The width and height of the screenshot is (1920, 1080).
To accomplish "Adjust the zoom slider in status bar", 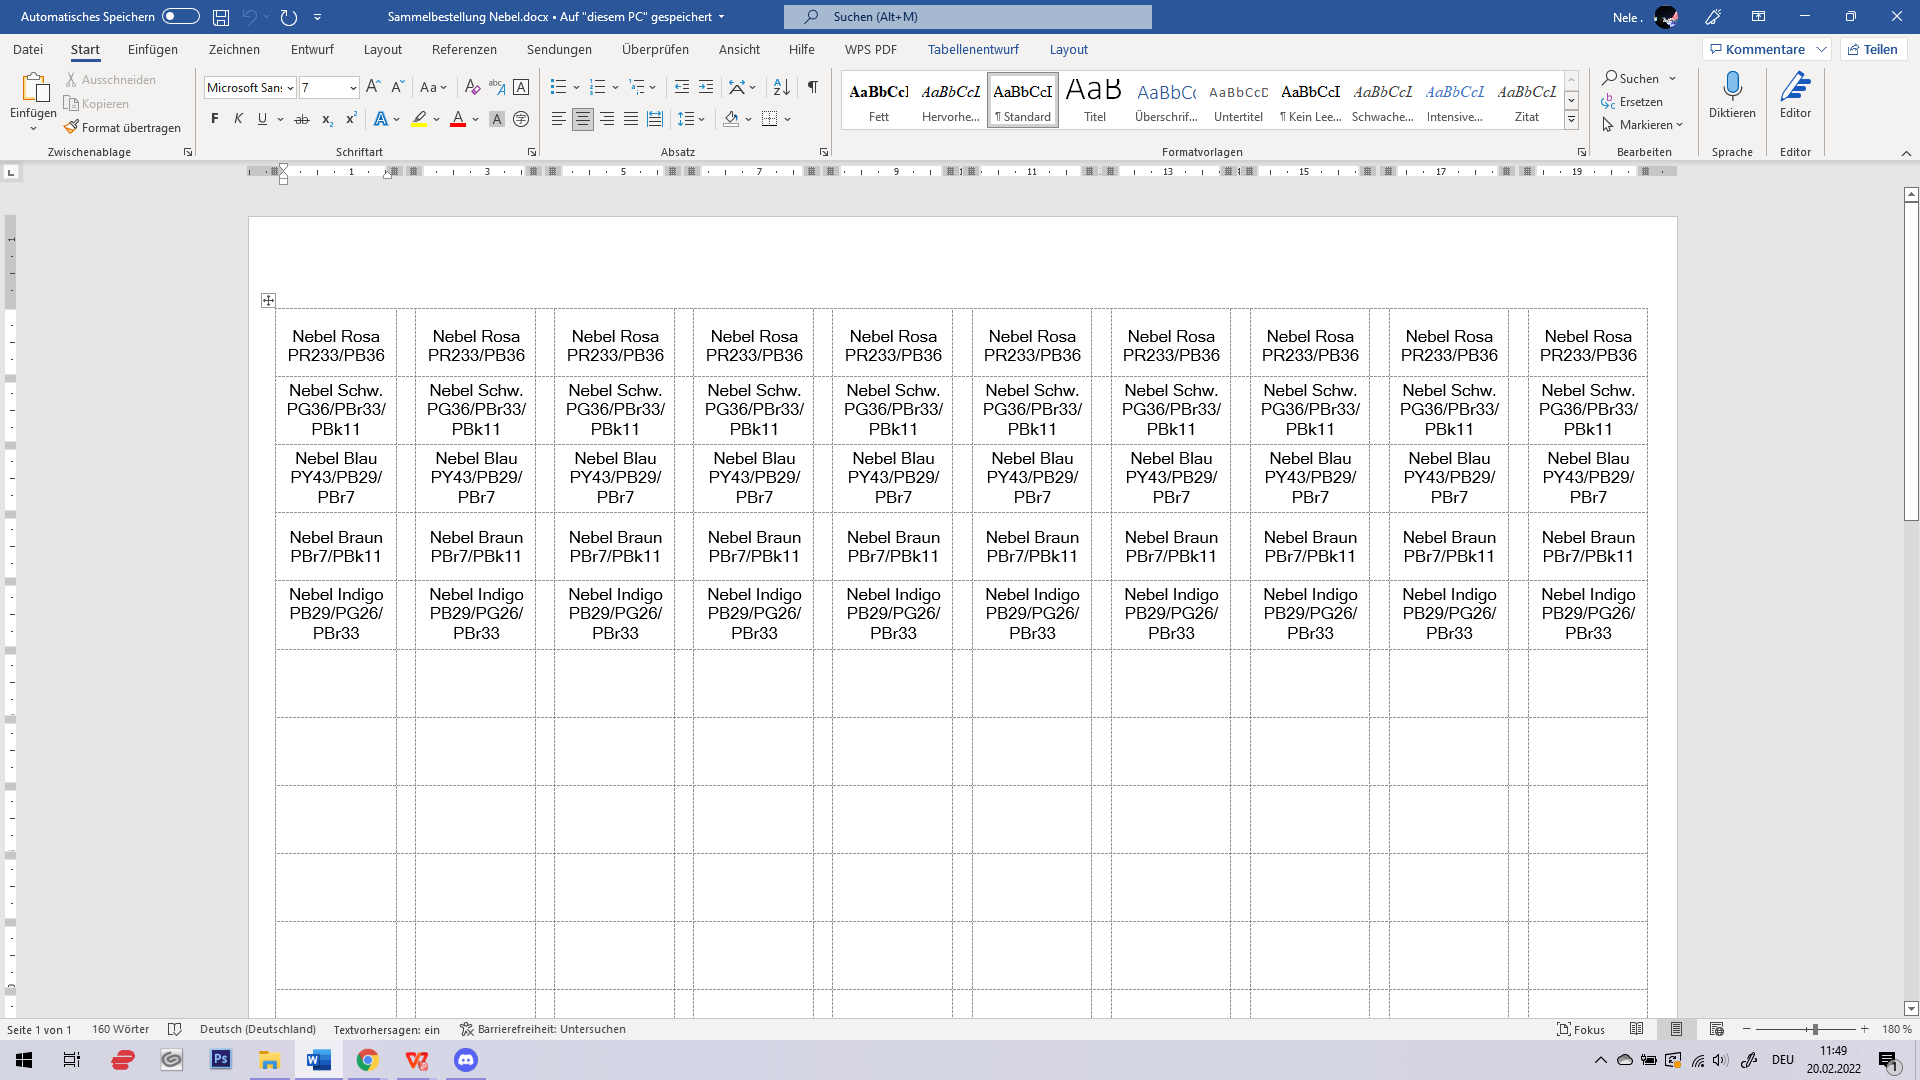I will coord(1814,1029).
